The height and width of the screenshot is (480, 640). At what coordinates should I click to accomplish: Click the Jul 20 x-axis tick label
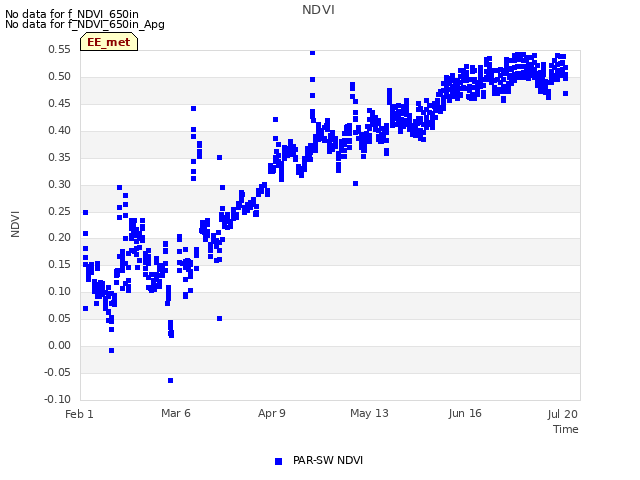(x=562, y=414)
